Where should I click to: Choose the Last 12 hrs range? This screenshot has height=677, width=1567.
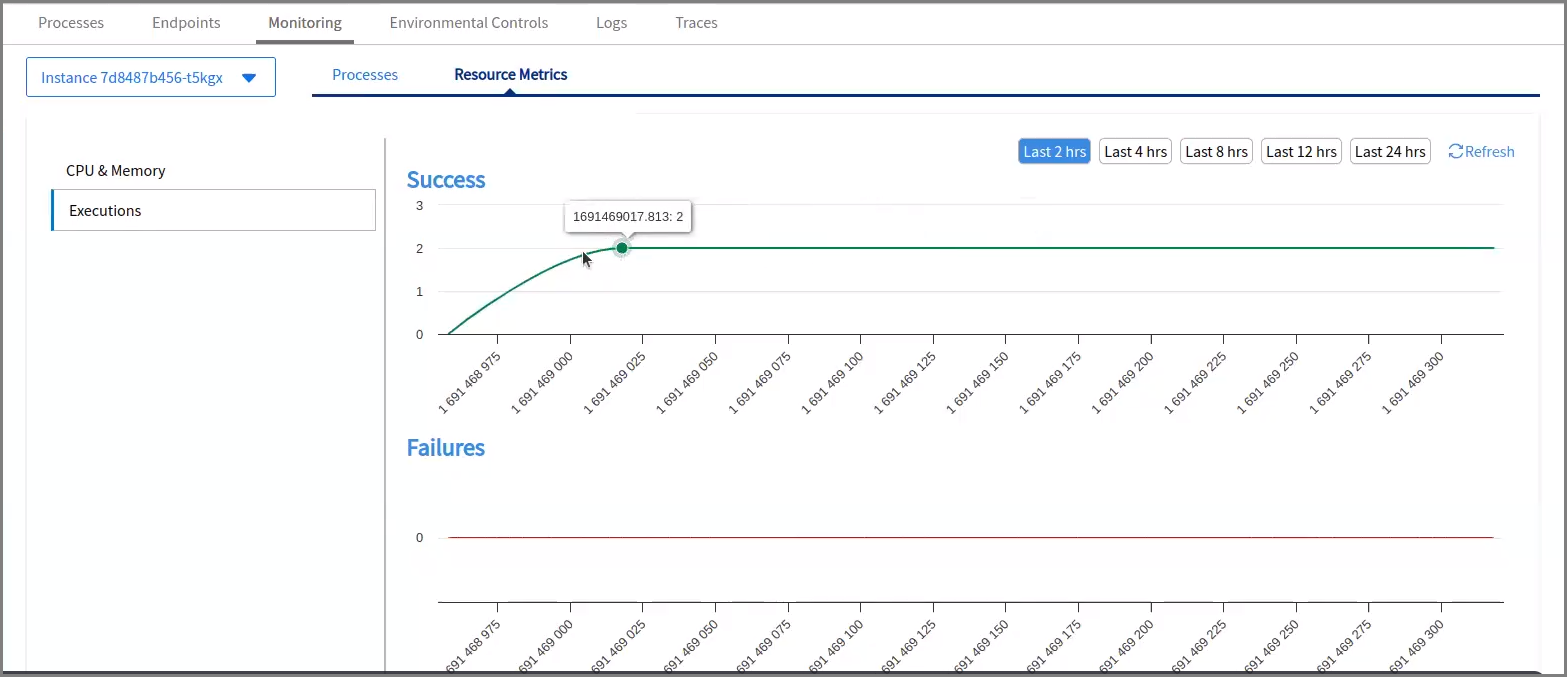[x=1301, y=152]
